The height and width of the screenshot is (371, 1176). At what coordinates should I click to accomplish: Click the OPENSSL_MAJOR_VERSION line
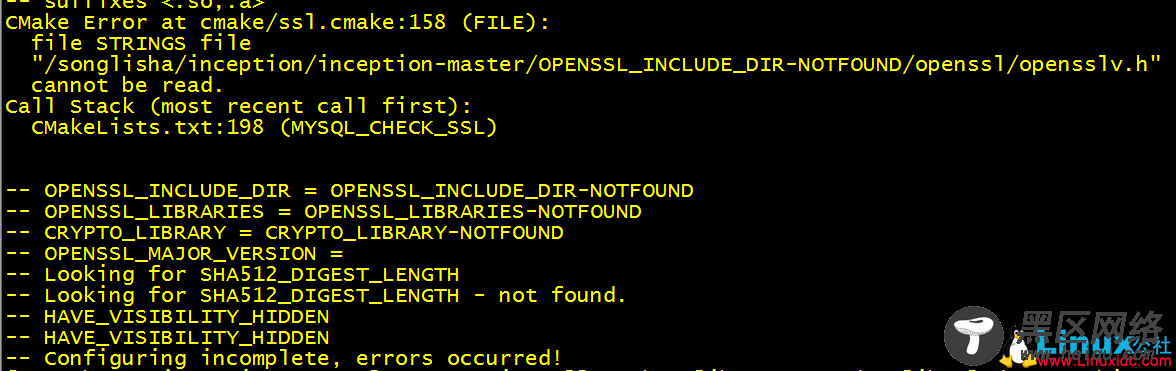(x=174, y=253)
